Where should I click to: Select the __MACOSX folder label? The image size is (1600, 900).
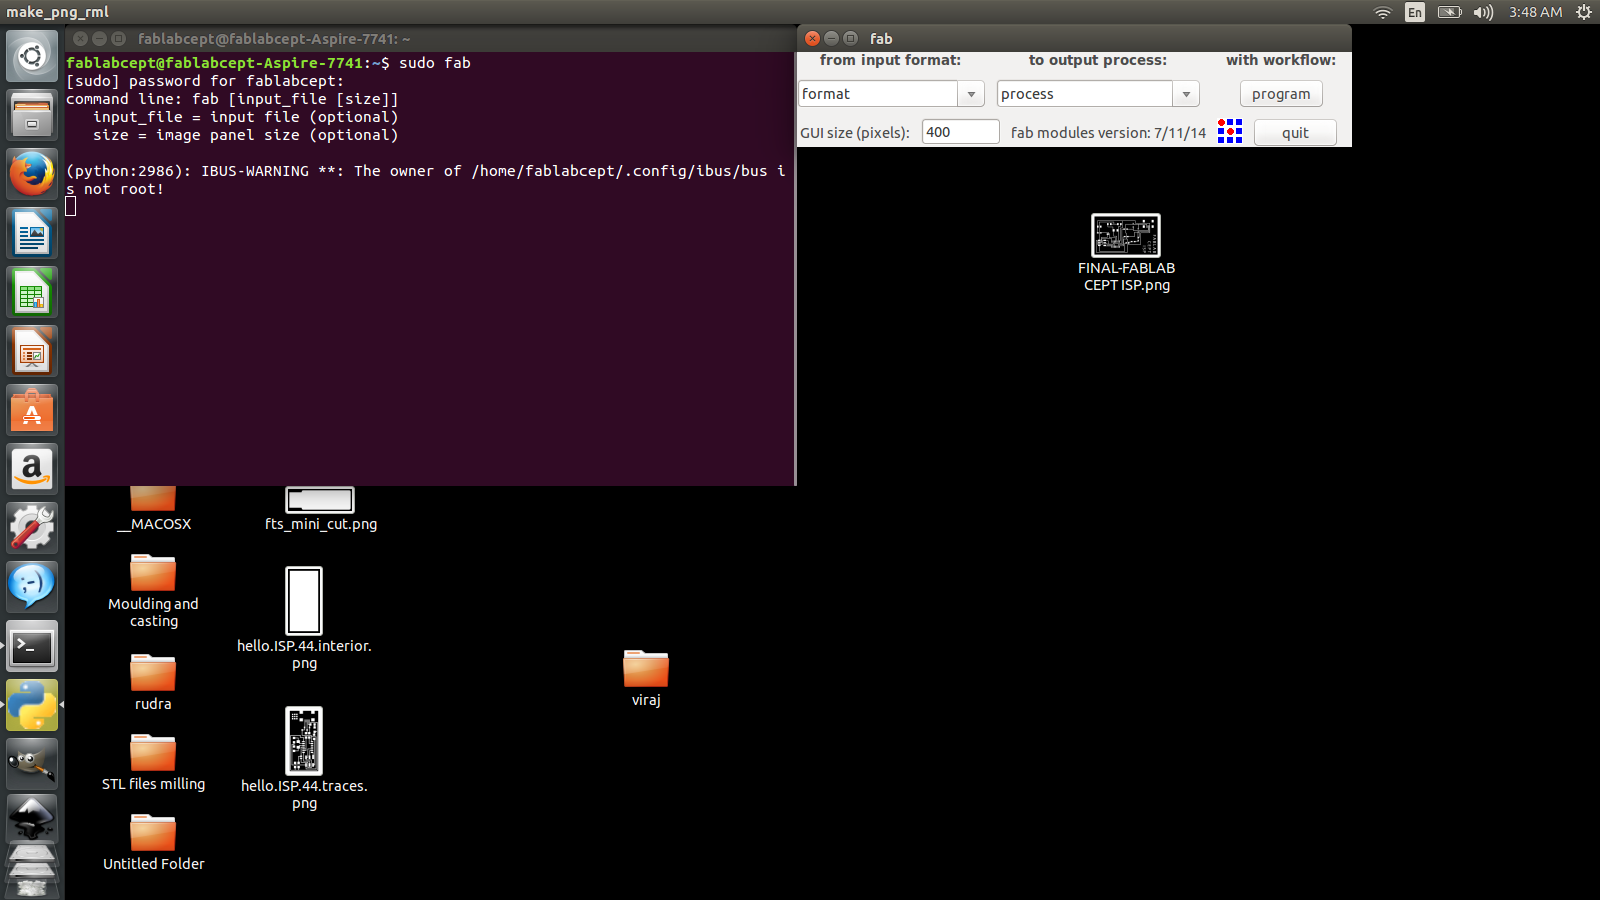(x=154, y=524)
